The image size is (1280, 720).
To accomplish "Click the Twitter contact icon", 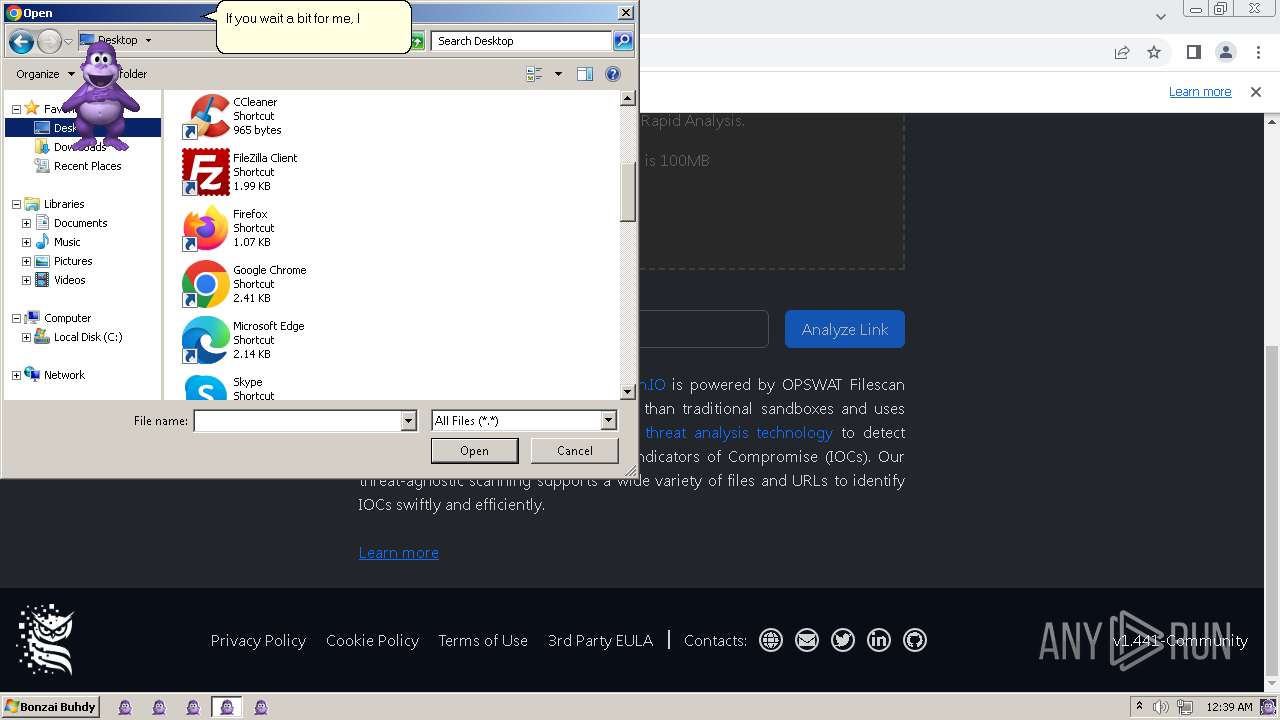I will pyautogui.click(x=843, y=640).
